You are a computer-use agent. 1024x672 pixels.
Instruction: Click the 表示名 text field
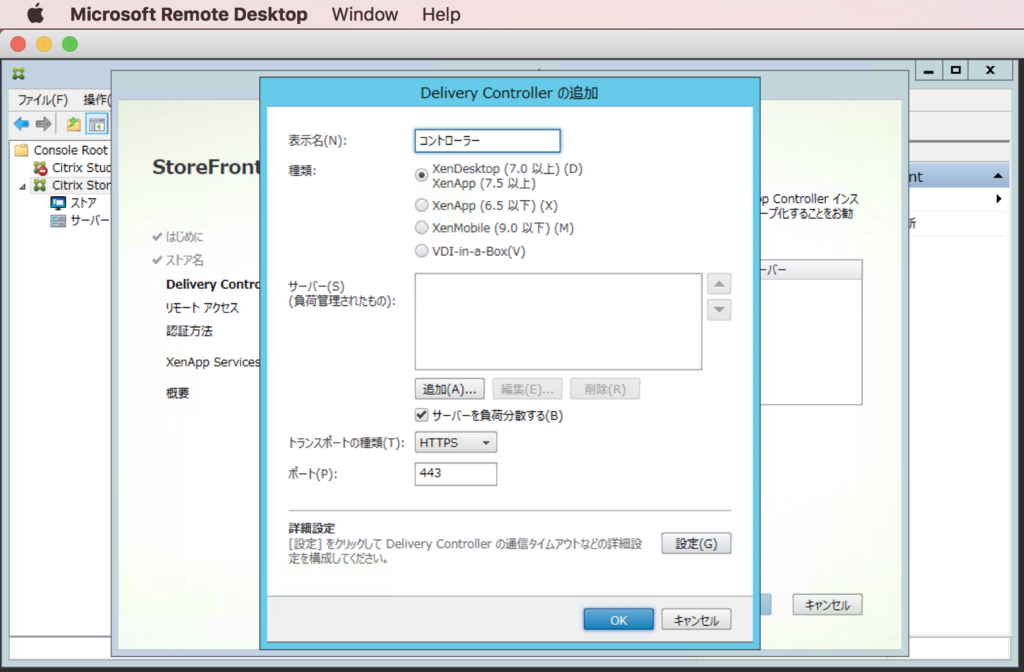pos(487,140)
